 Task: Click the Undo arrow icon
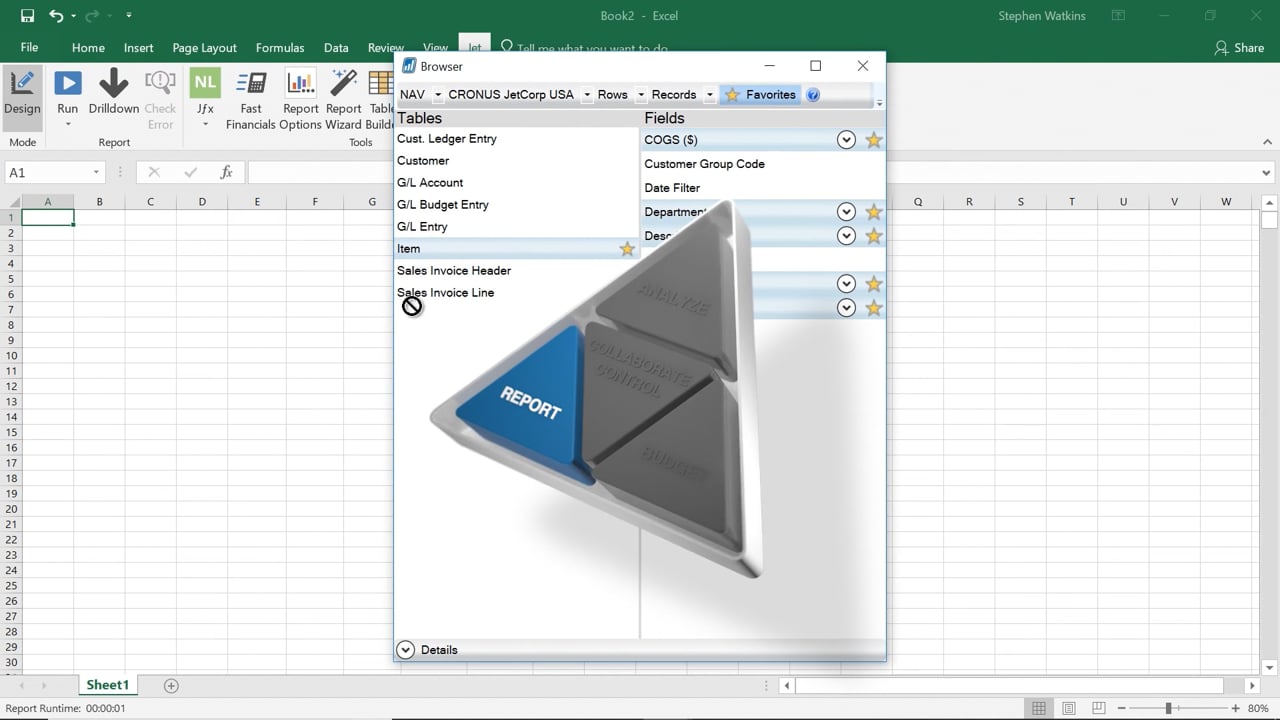point(56,16)
